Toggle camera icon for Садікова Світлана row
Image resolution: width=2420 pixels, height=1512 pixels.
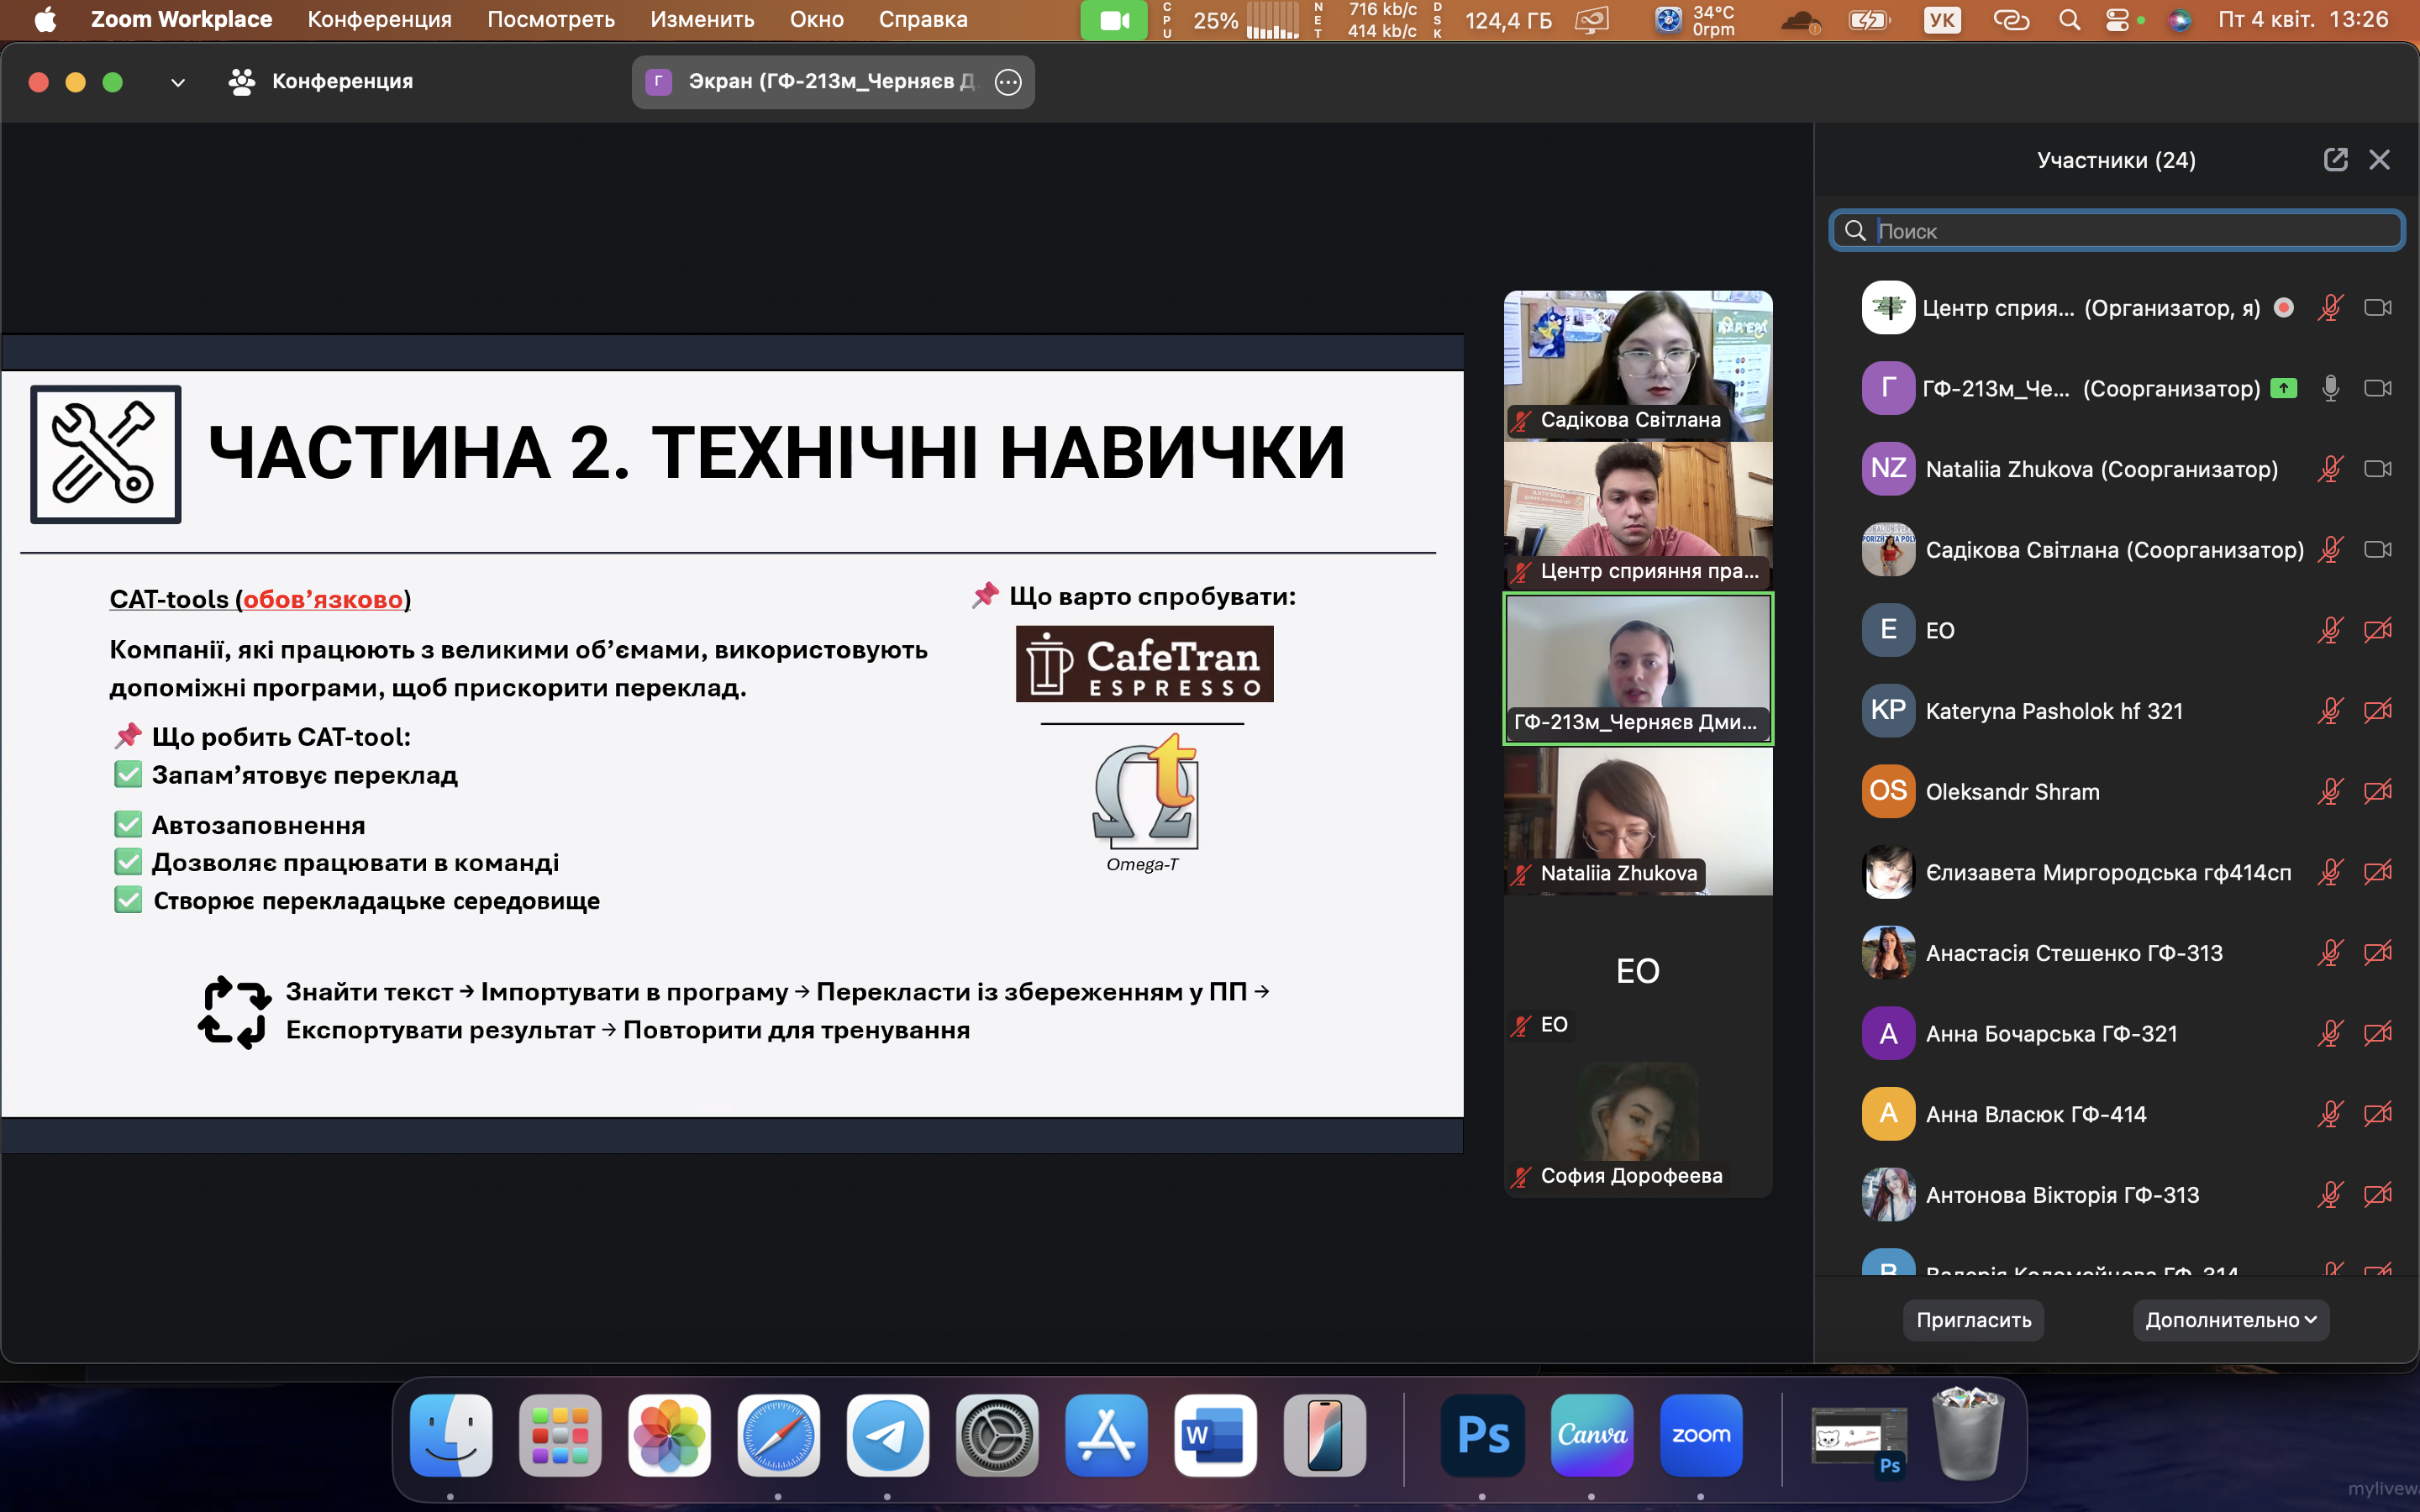click(x=2377, y=550)
